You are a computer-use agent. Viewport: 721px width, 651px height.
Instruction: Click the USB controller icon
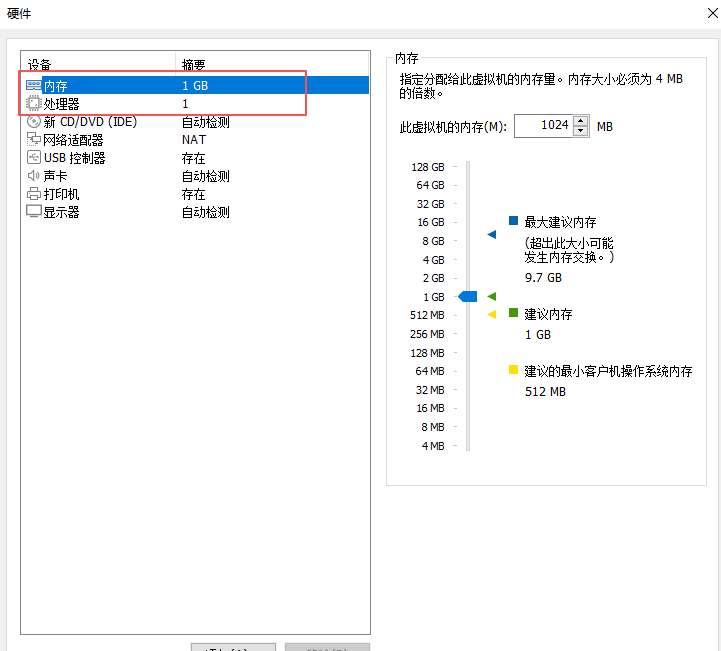pos(33,158)
